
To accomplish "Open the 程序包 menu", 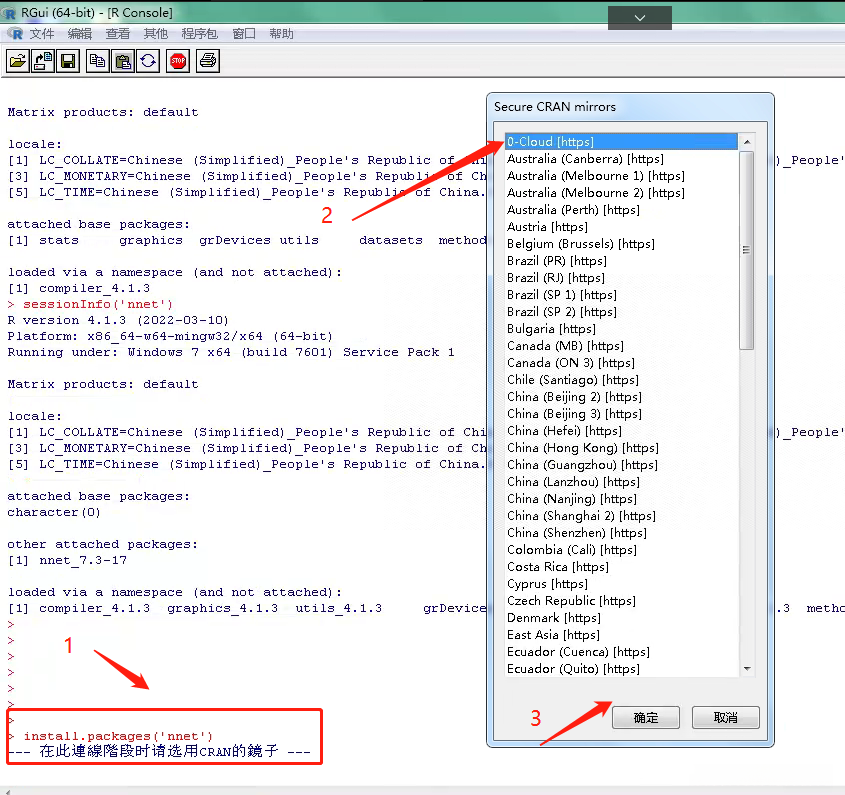I will pyautogui.click(x=199, y=34).
